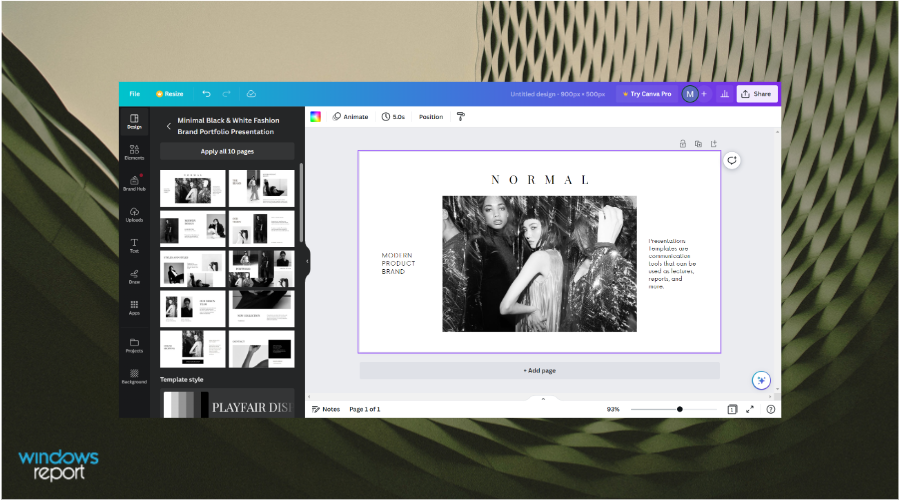The height and width of the screenshot is (500, 900).
Task: Click the Redo arrow icon
Action: (x=227, y=94)
